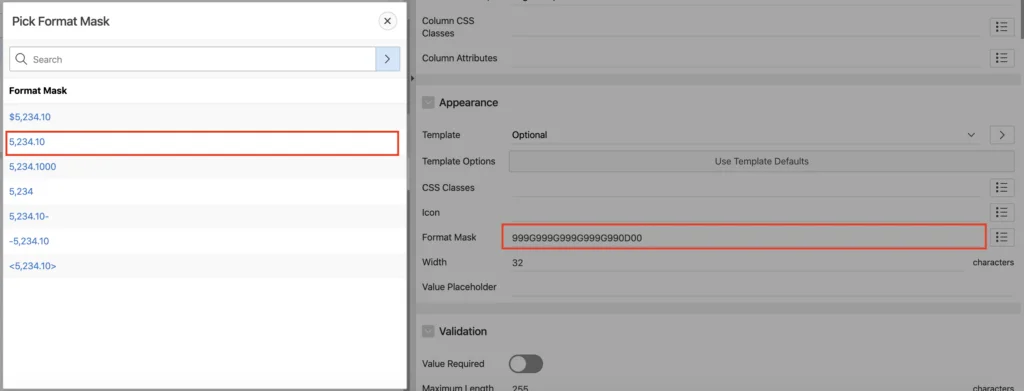The image size is (1024, 391).
Task: Go to template with arrow button
Action: point(1001,135)
